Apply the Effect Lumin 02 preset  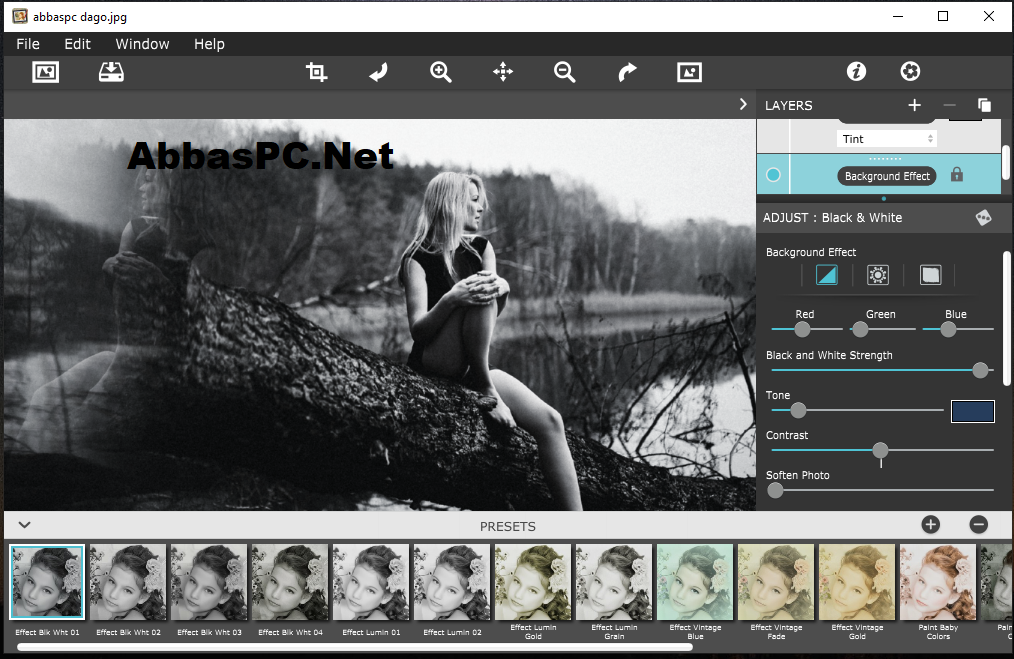point(452,582)
